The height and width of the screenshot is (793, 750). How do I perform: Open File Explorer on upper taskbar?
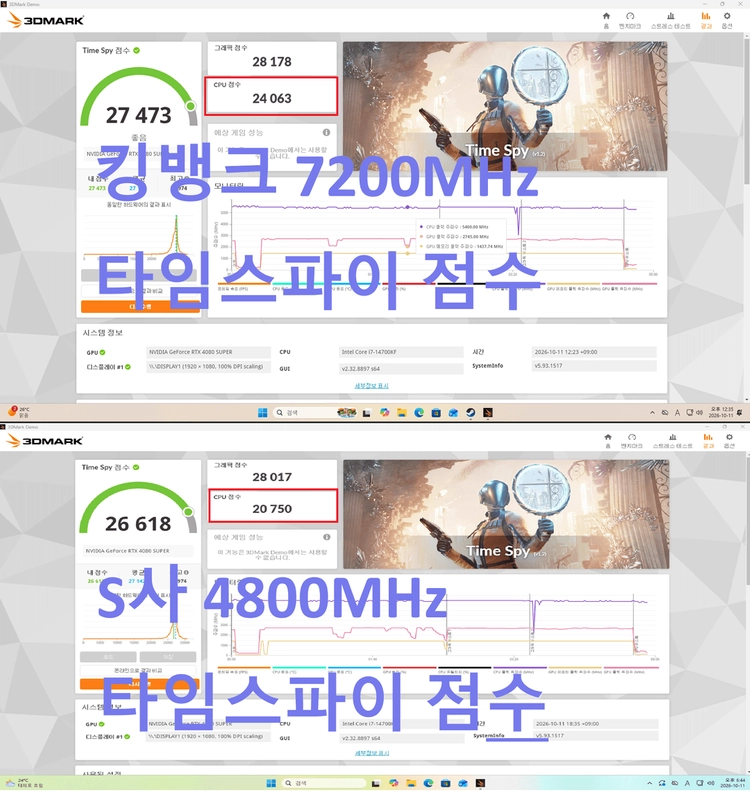pyautogui.click(x=402, y=413)
